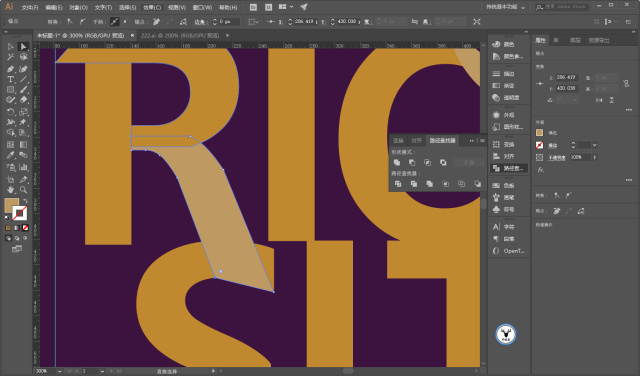
Task: Select the Hand tool
Action: pyautogui.click(x=11, y=189)
